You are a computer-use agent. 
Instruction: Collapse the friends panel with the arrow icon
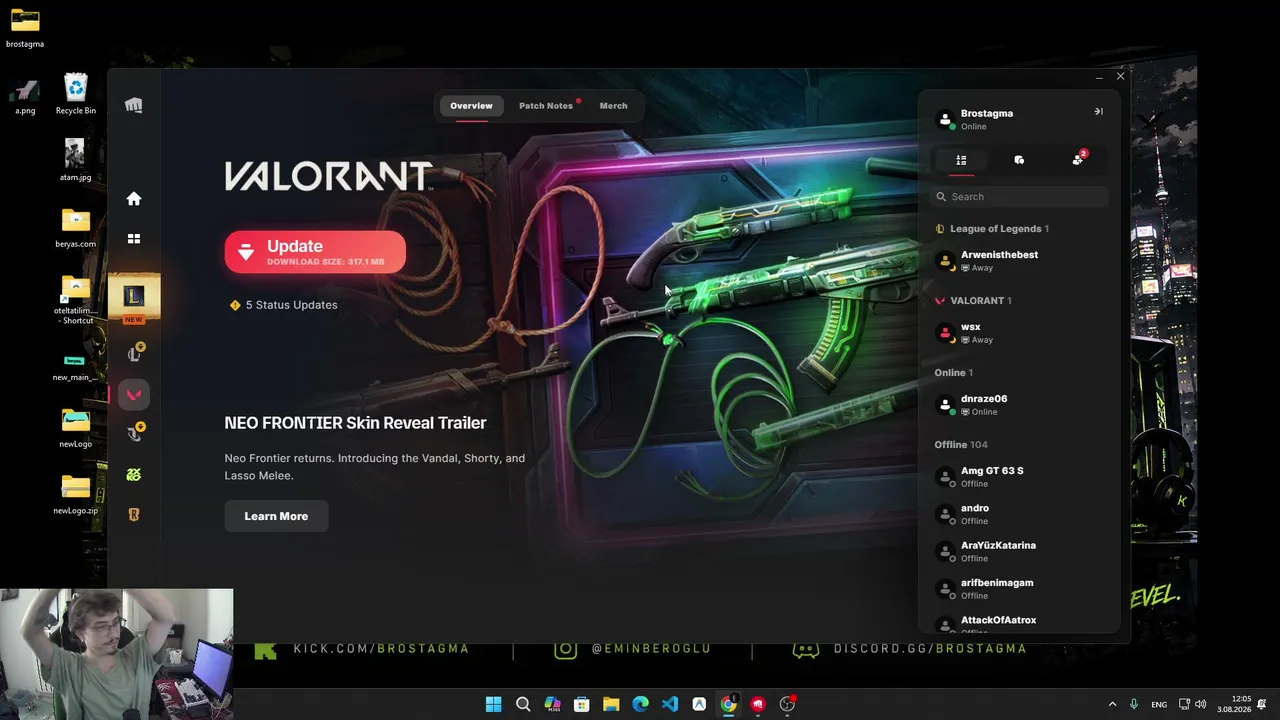point(1098,112)
